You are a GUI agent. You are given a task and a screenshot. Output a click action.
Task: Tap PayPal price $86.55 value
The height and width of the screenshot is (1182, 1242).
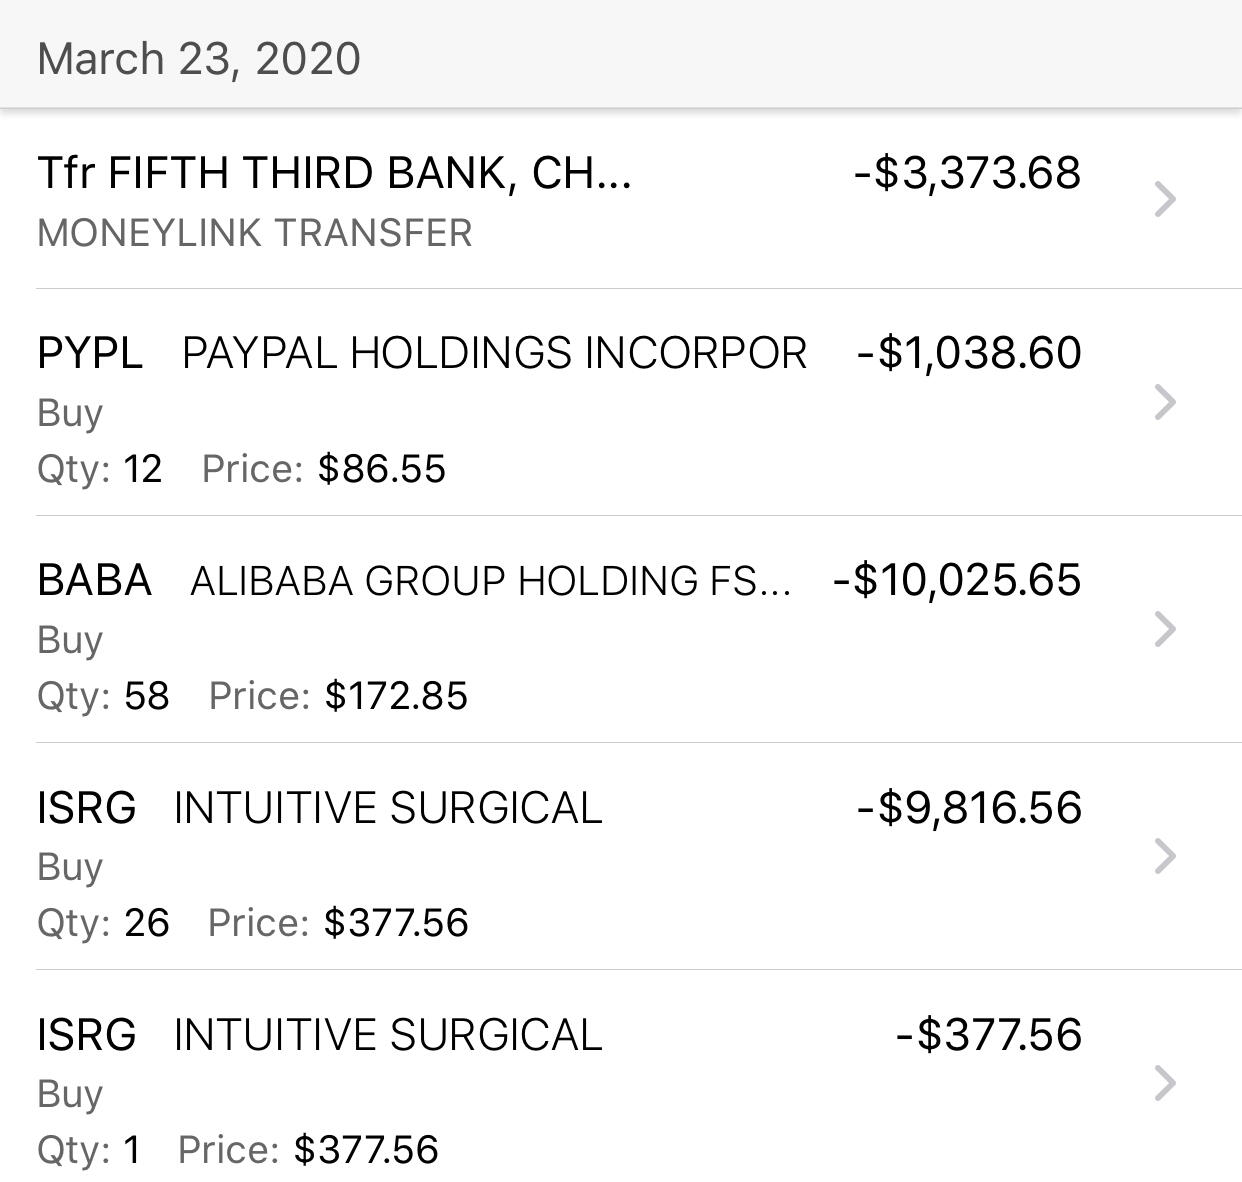tap(382, 469)
